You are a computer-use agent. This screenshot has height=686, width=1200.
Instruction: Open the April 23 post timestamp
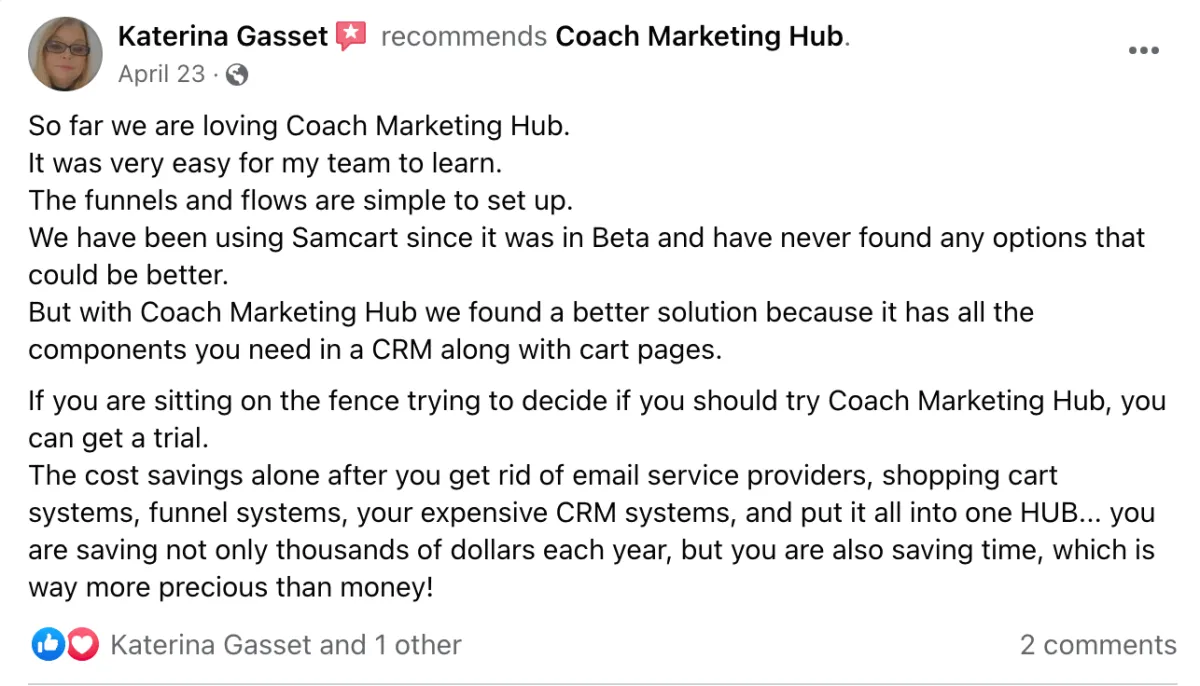[161, 74]
